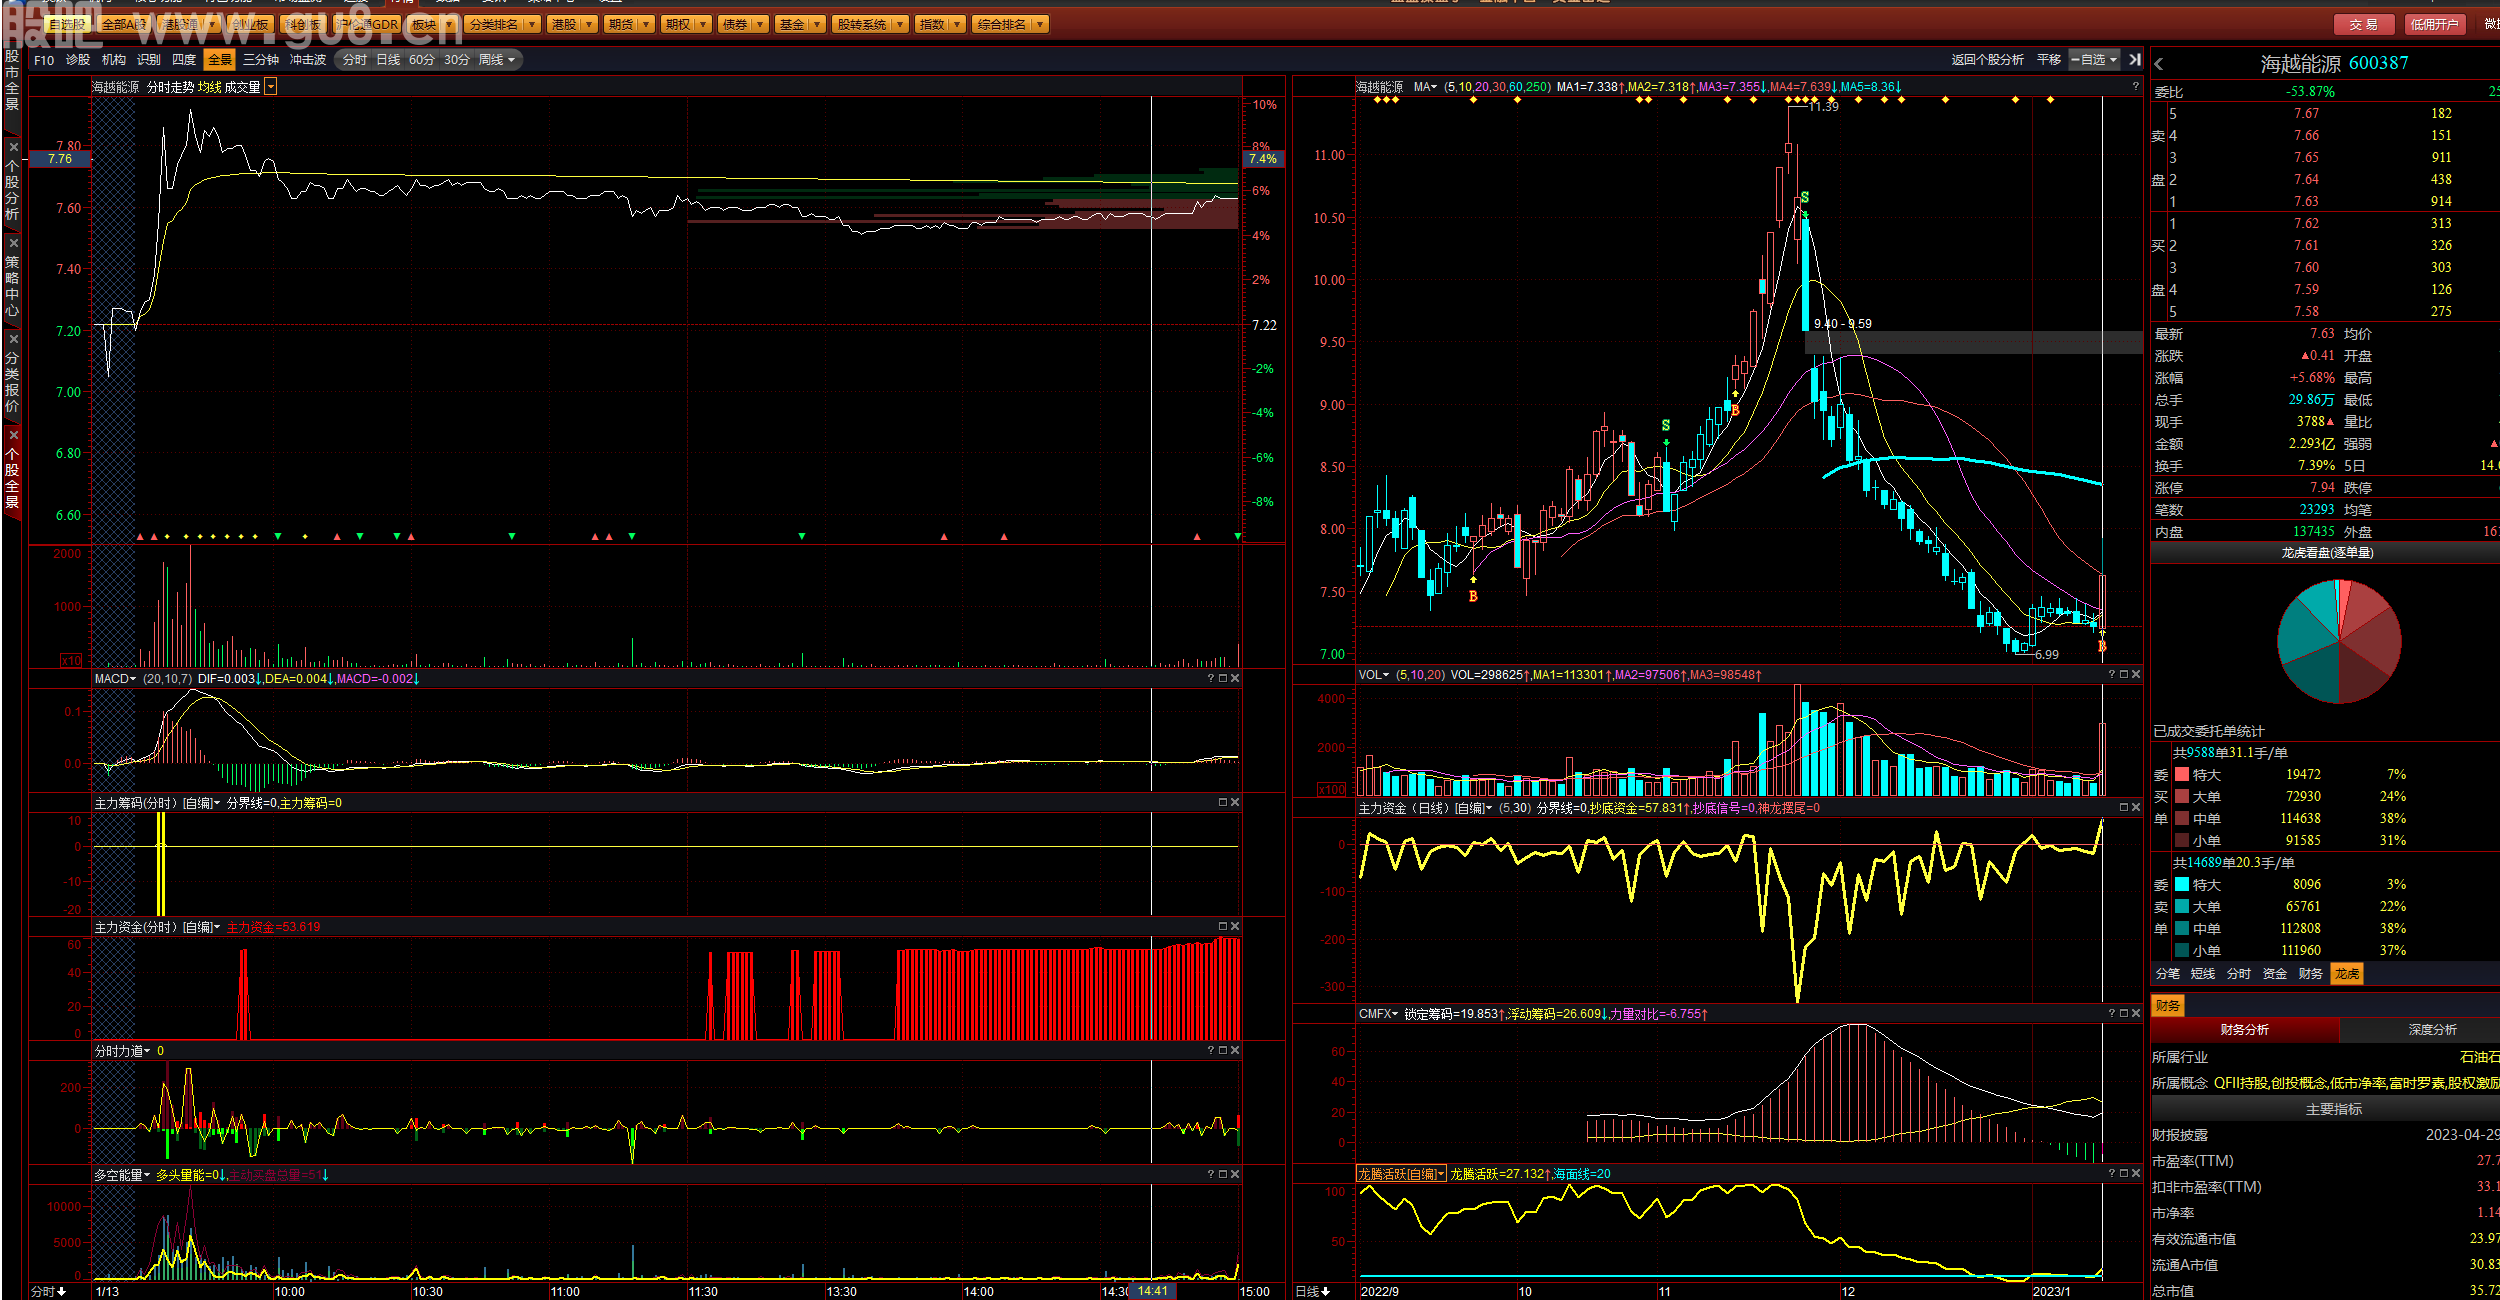Open the 财务分析 tab
Screen dimensions: 2500x1300
2245,1030
